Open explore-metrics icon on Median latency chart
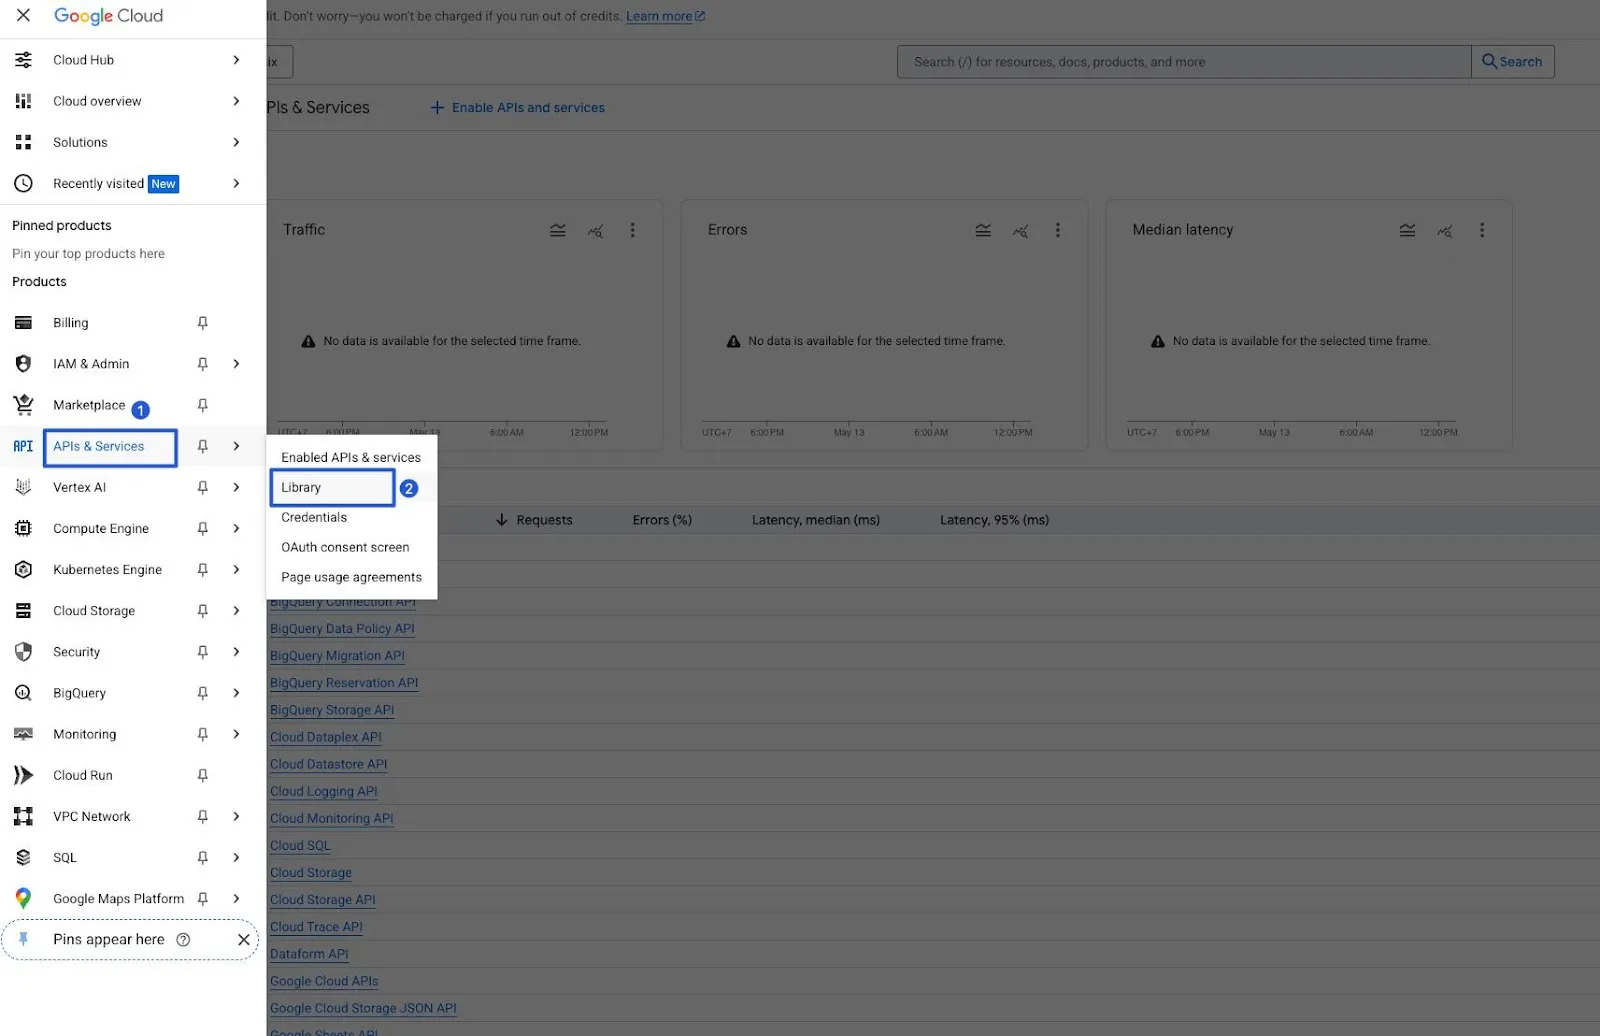The image size is (1600, 1036). [1445, 230]
